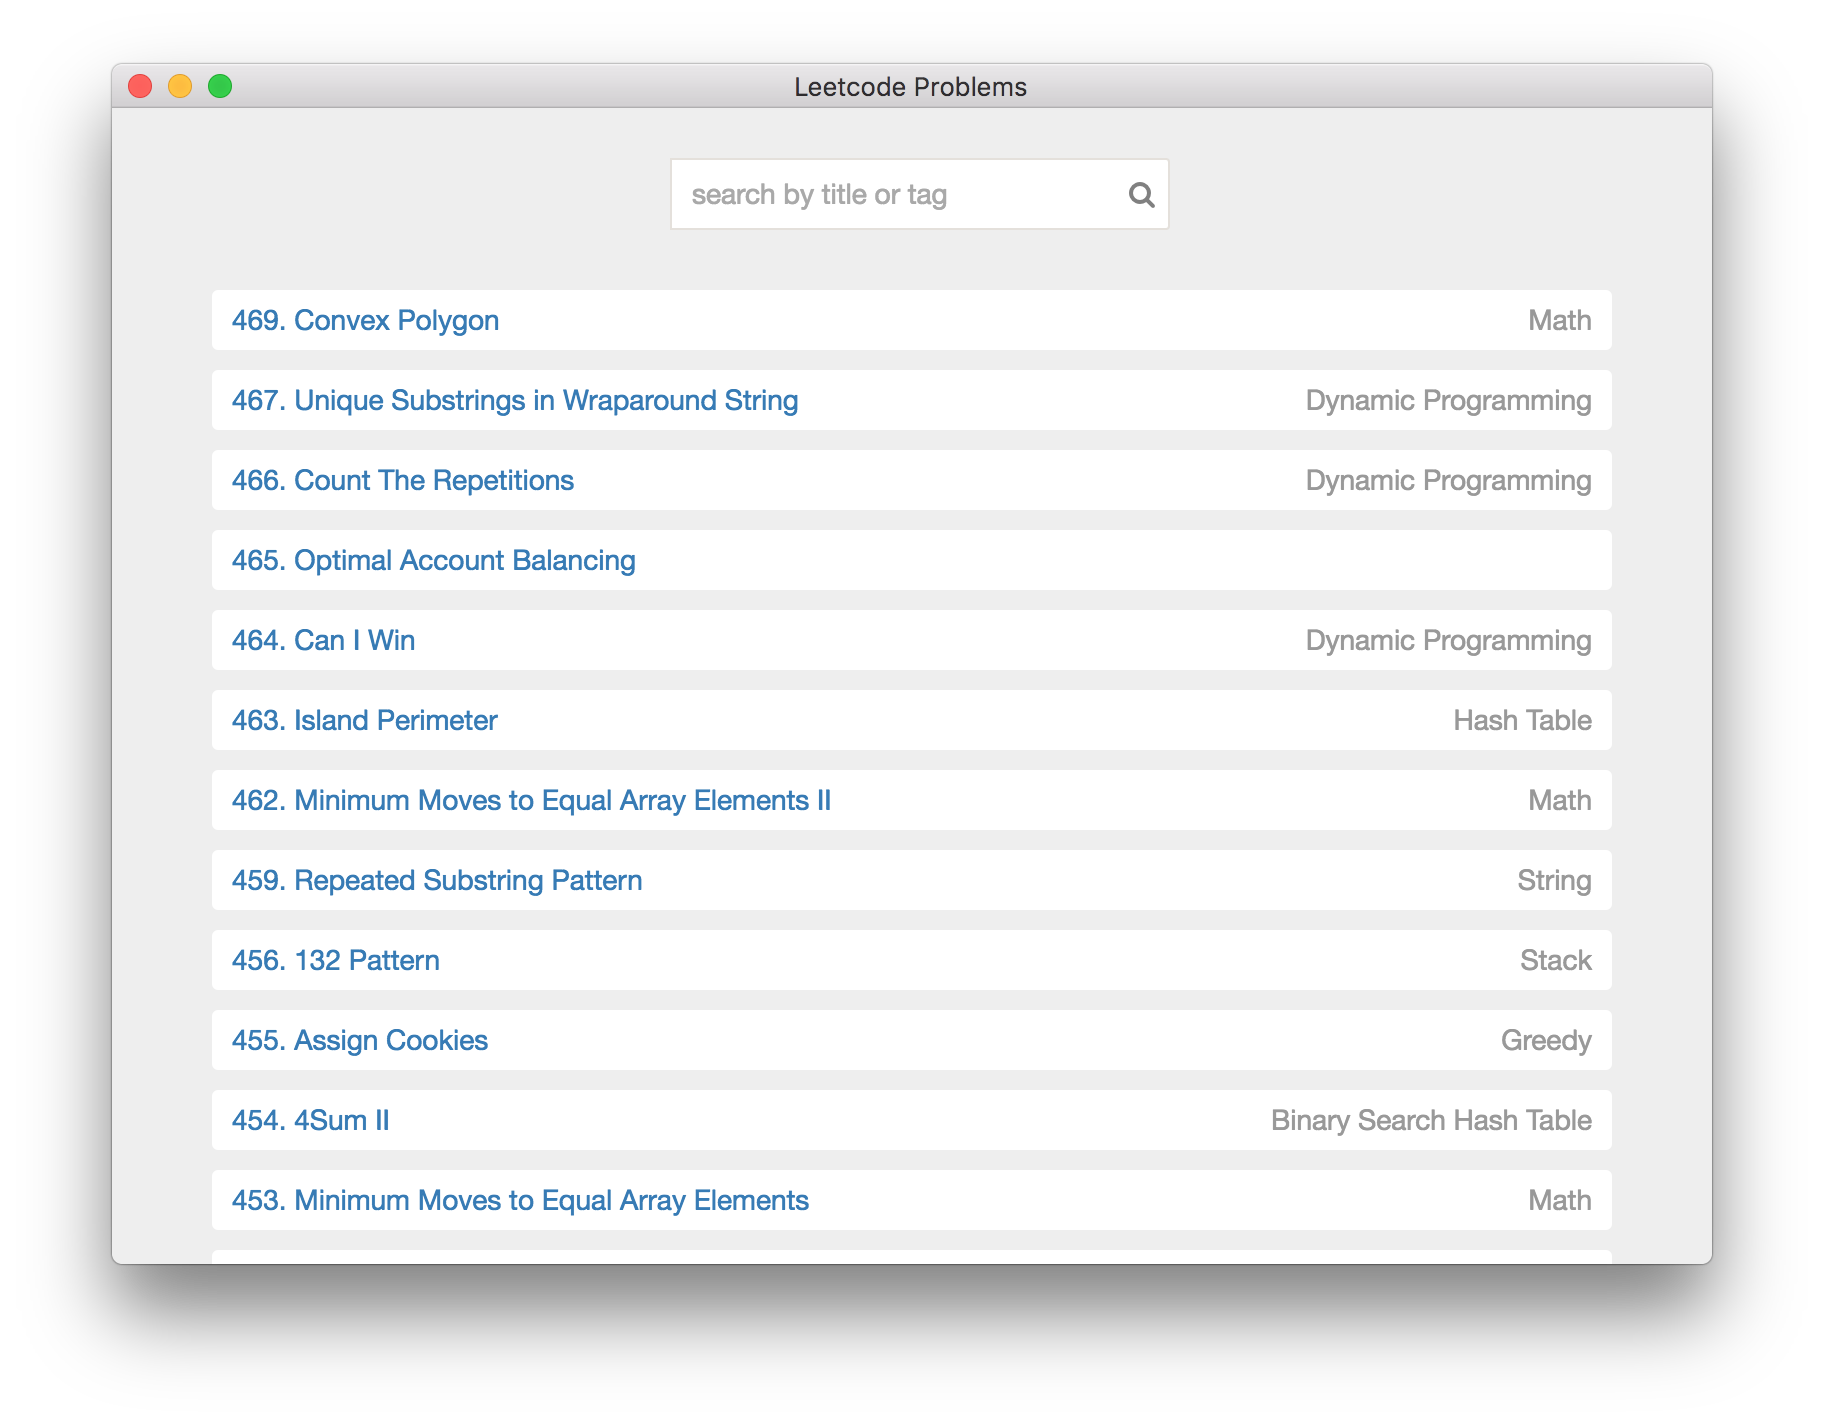Open problem 469. Convex Polygon

(365, 320)
